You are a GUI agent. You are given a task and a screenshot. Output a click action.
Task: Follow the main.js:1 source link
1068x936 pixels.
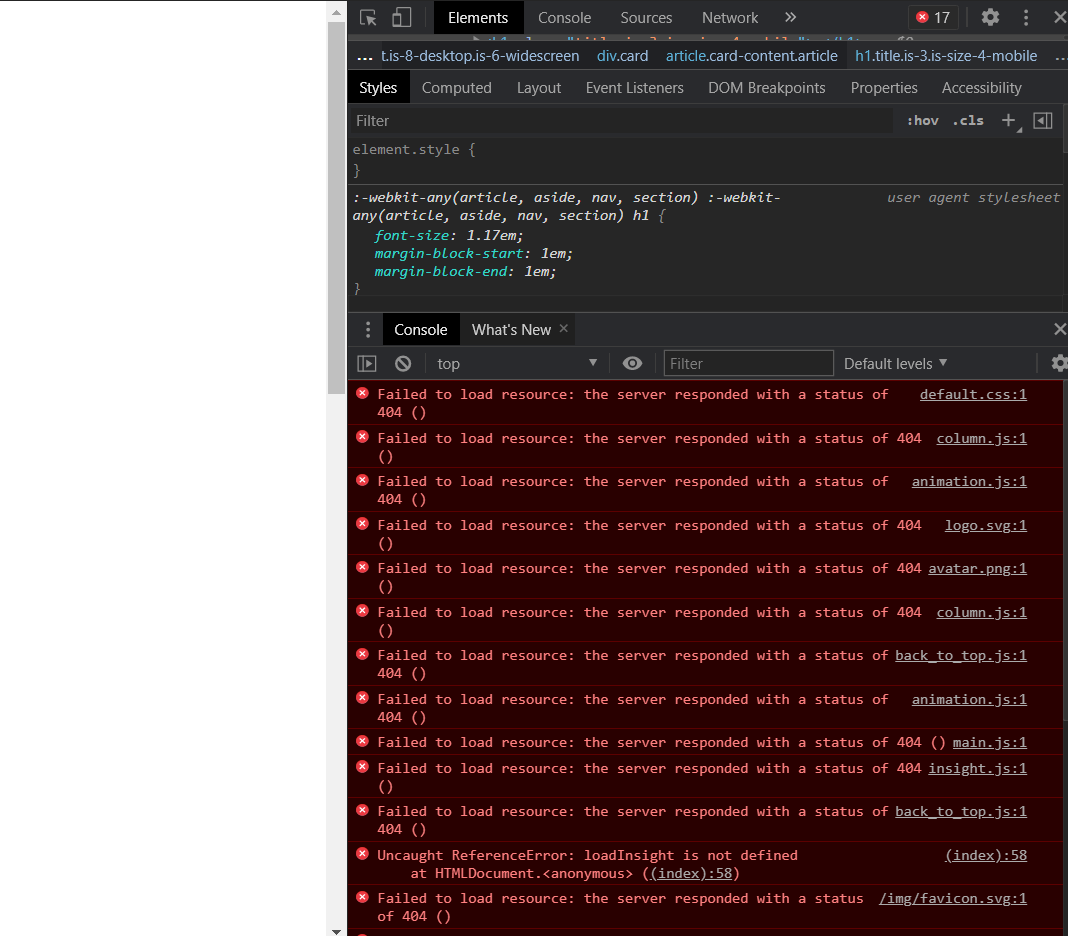tap(989, 742)
